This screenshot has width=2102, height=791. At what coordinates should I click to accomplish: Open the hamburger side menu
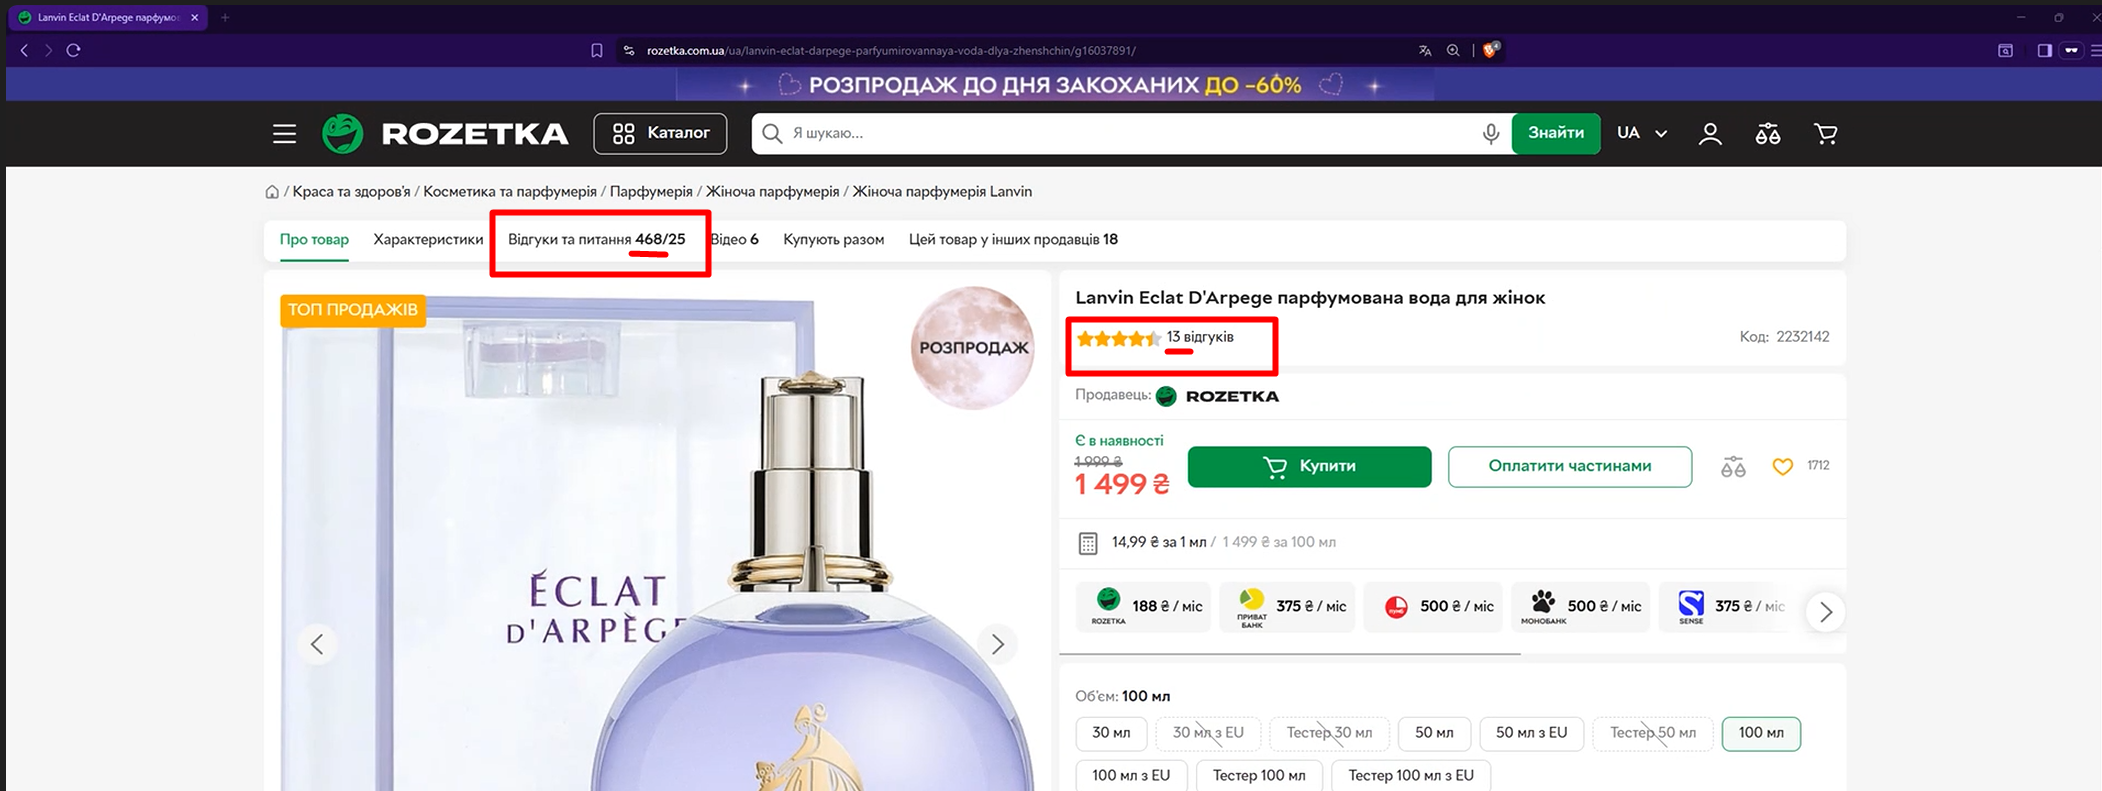284,134
